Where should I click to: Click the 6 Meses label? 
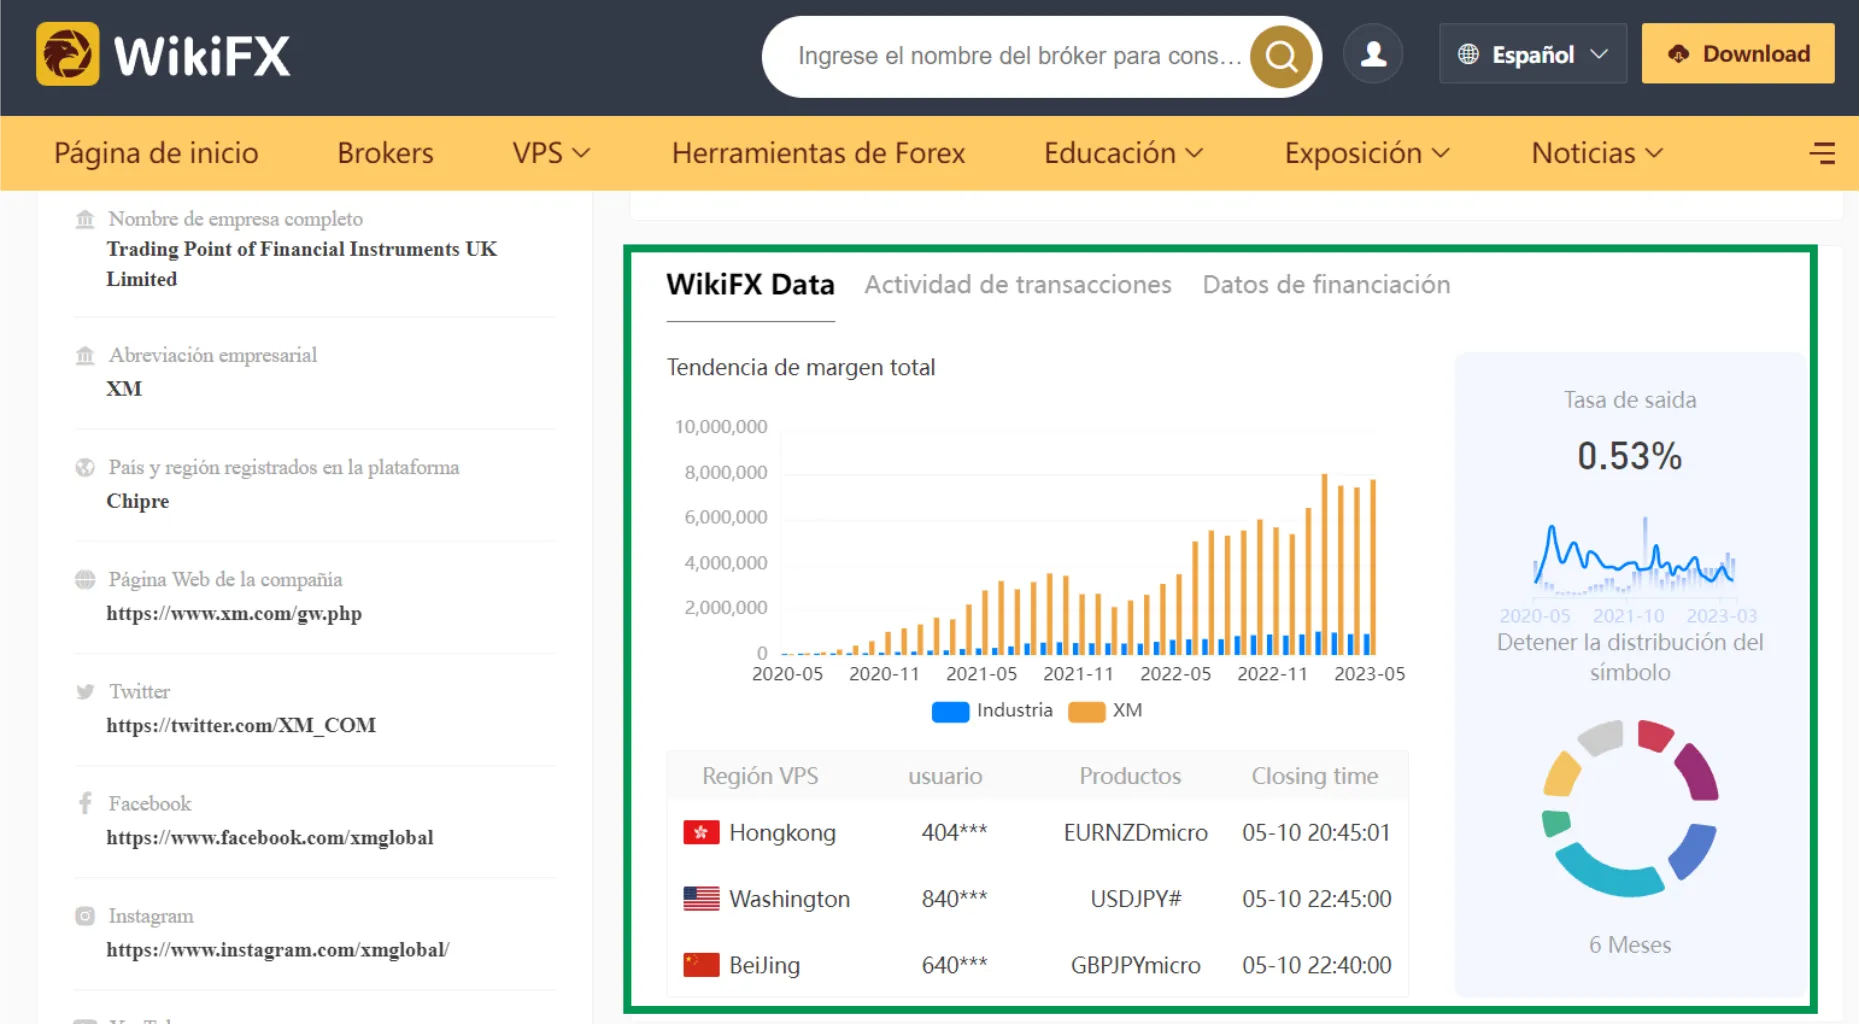pos(1630,945)
